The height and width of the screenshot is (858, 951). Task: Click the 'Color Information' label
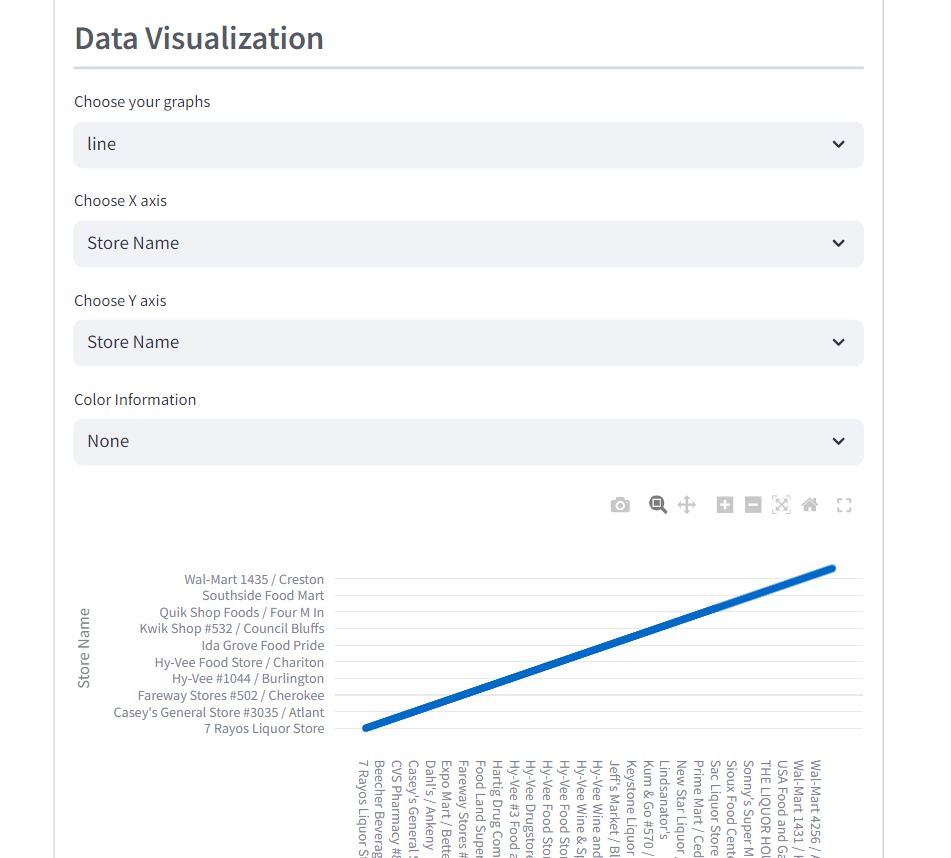pyautogui.click(x=135, y=400)
